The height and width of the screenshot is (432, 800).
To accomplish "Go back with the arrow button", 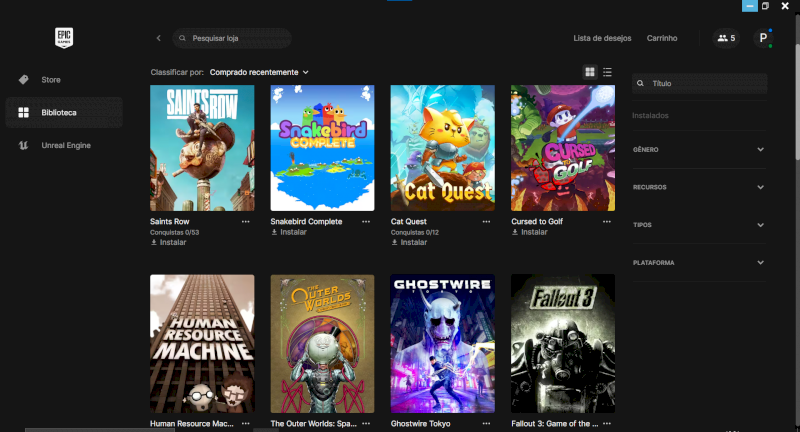I will coord(159,38).
